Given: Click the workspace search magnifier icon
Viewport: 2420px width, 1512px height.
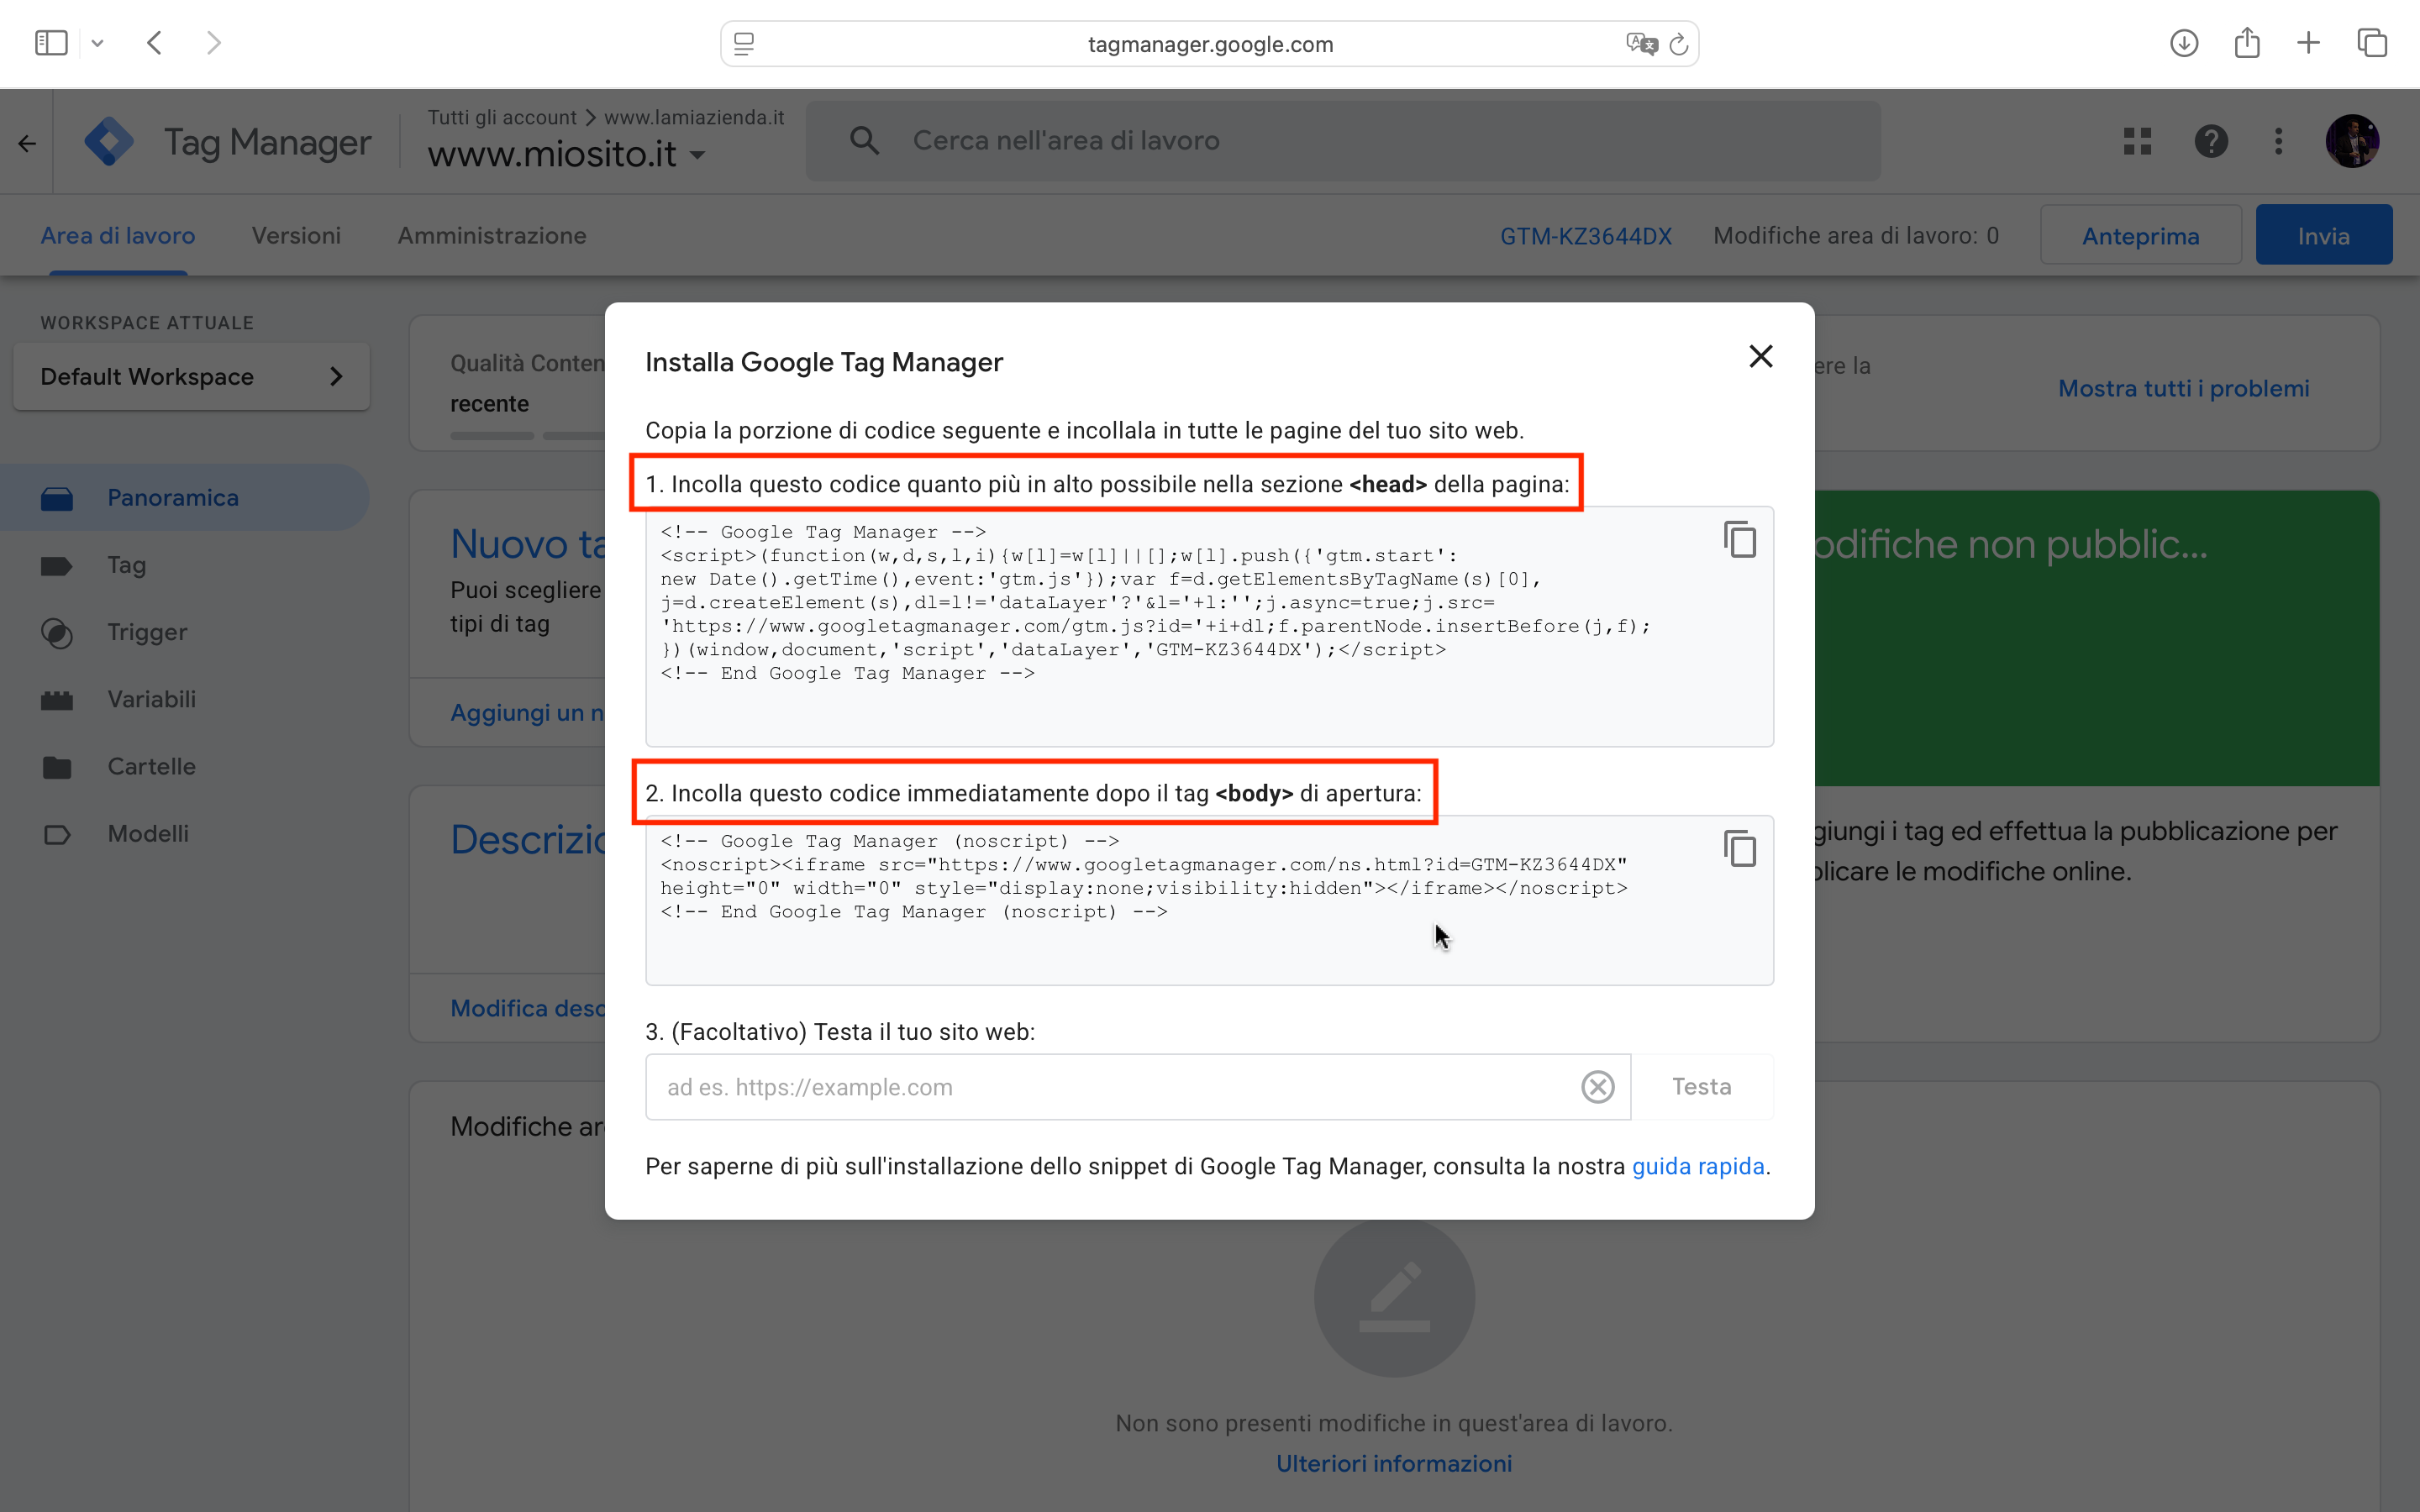Looking at the screenshot, I should (864, 140).
